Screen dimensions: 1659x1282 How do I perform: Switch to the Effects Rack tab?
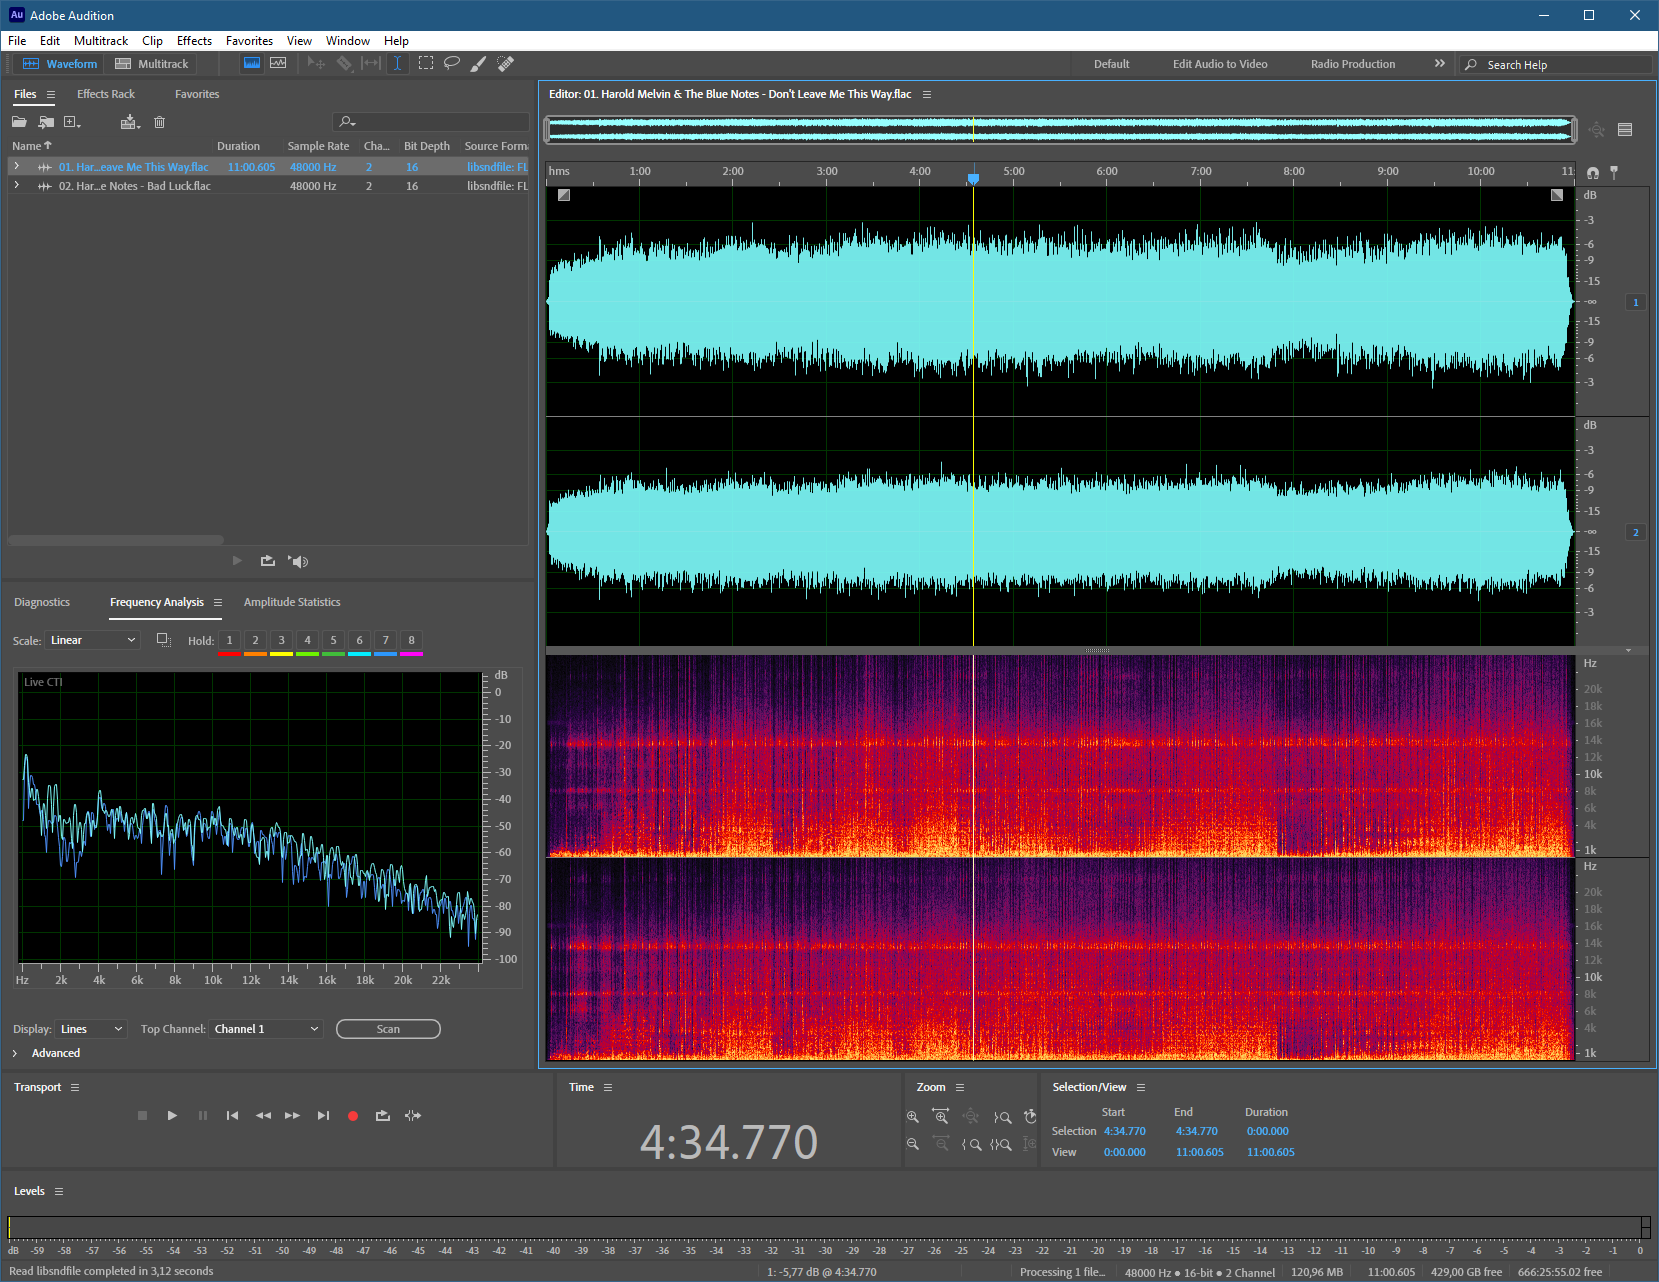click(x=106, y=94)
